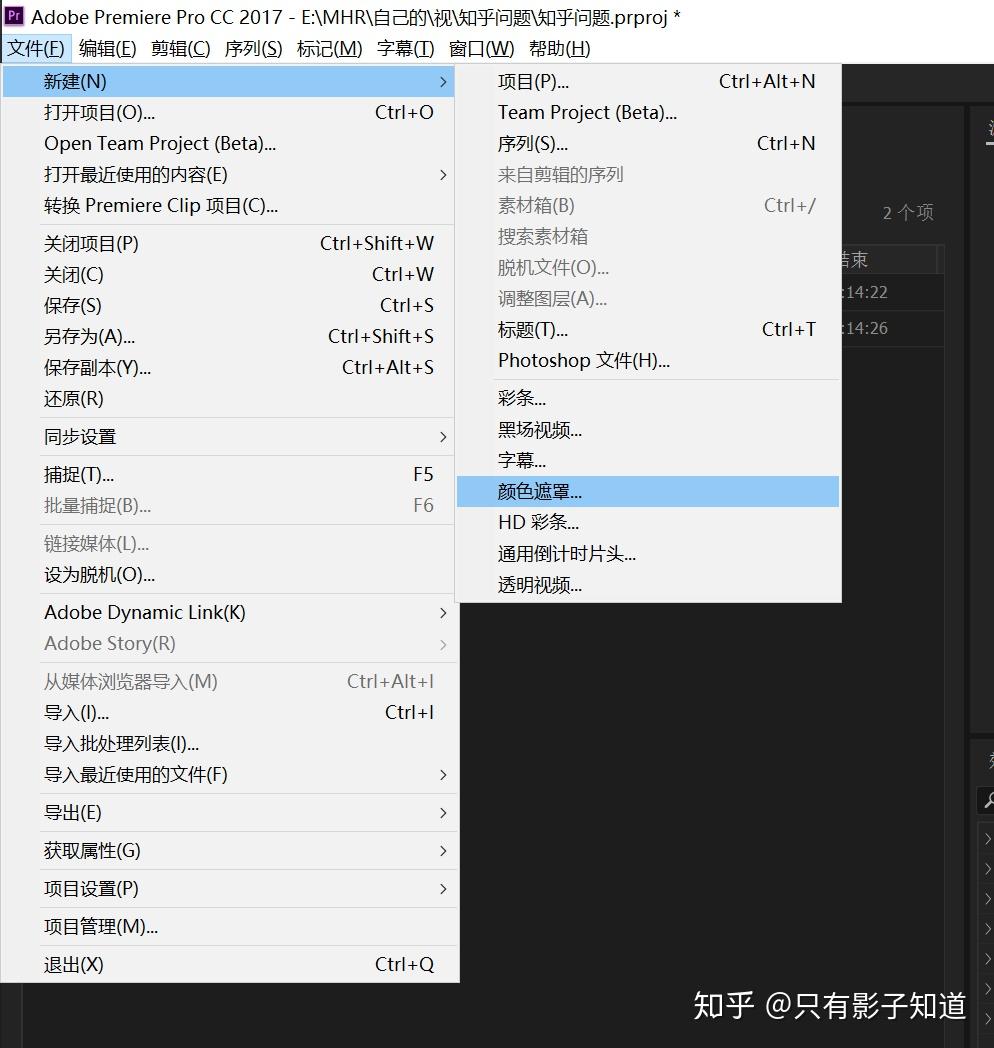Select Photoshop 文件(H)...
The height and width of the screenshot is (1048, 994).
click(648, 361)
